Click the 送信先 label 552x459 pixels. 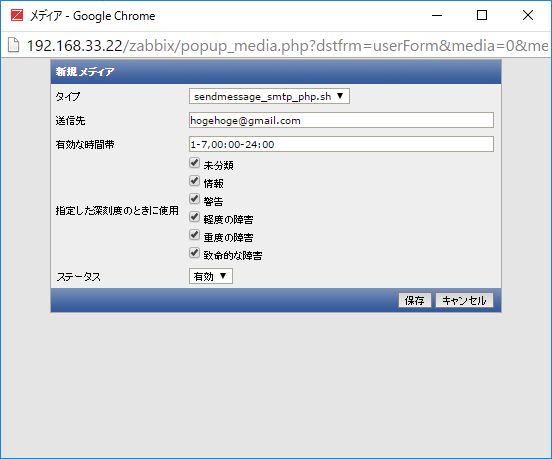(x=70, y=121)
